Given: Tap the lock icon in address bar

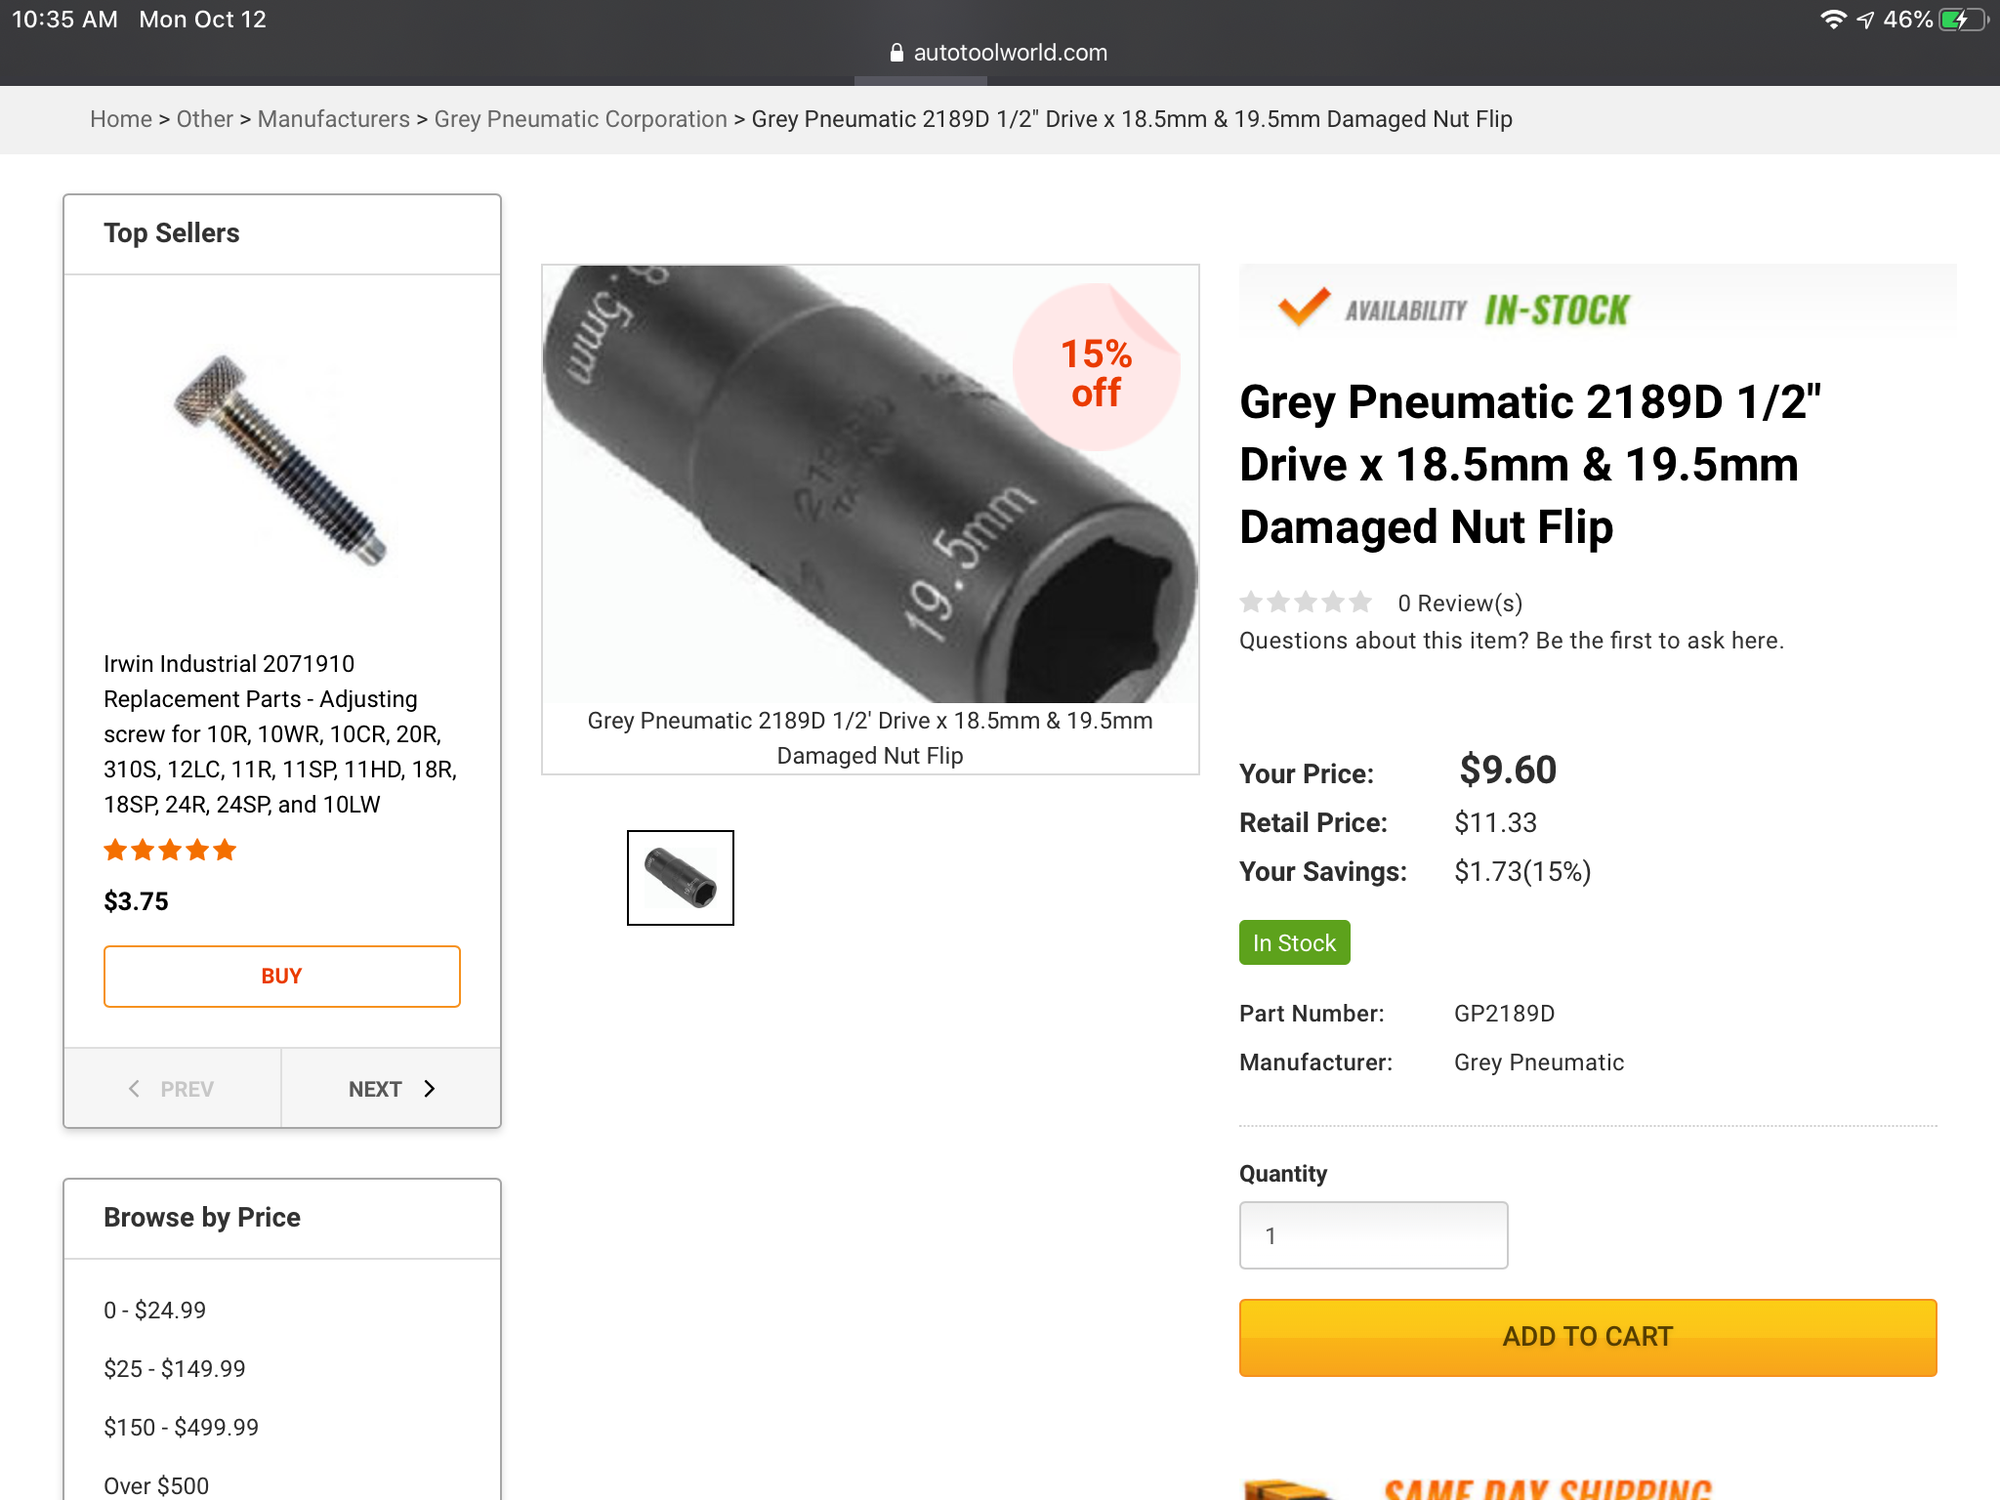Looking at the screenshot, I should click(896, 53).
